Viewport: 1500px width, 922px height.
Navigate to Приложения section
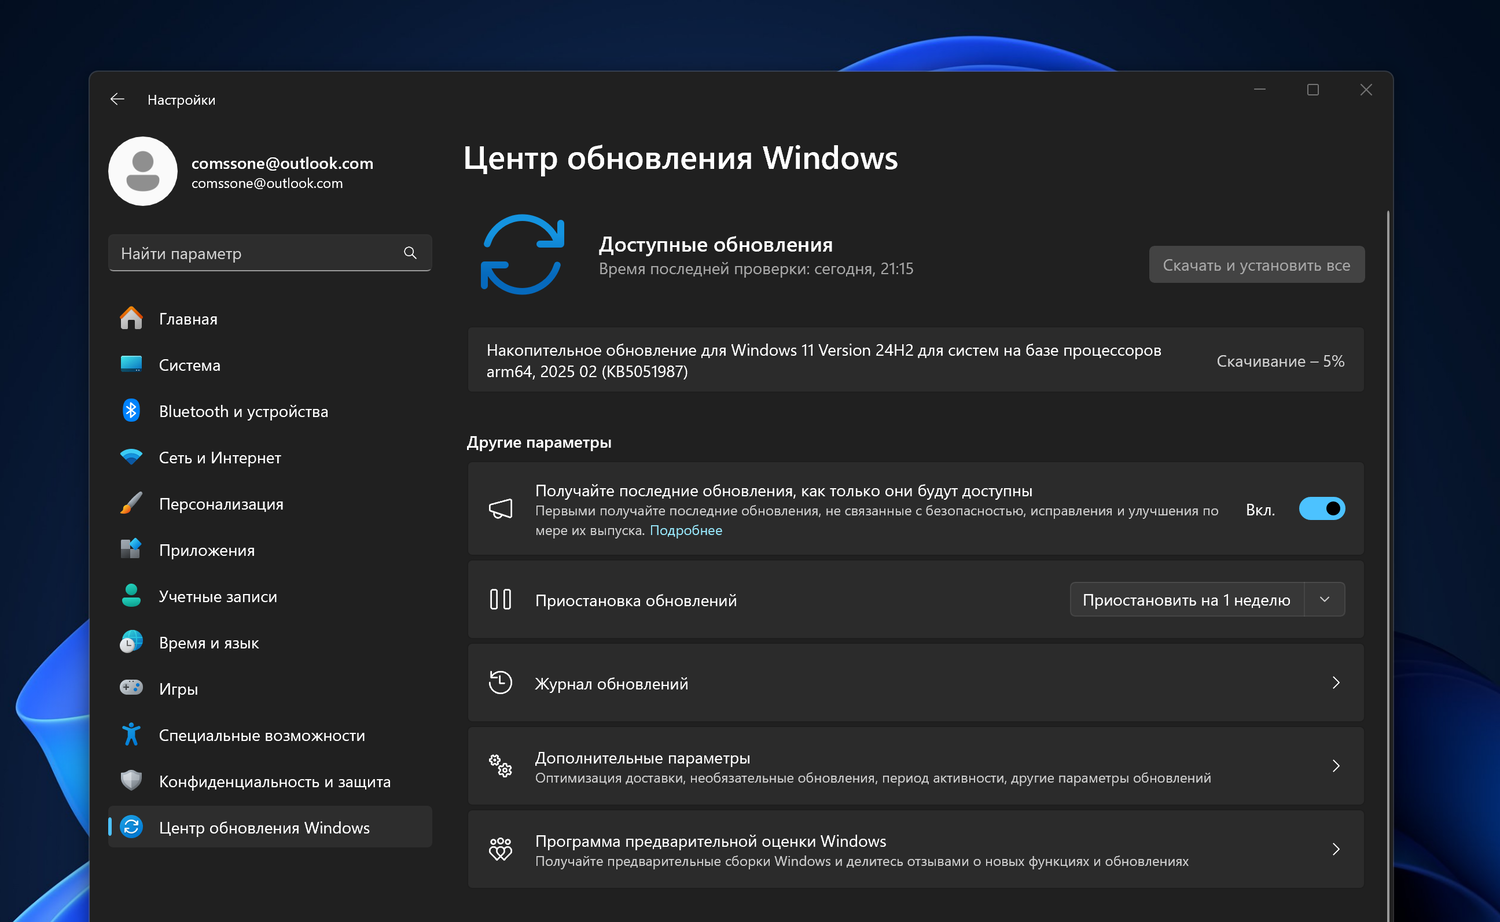(270, 549)
